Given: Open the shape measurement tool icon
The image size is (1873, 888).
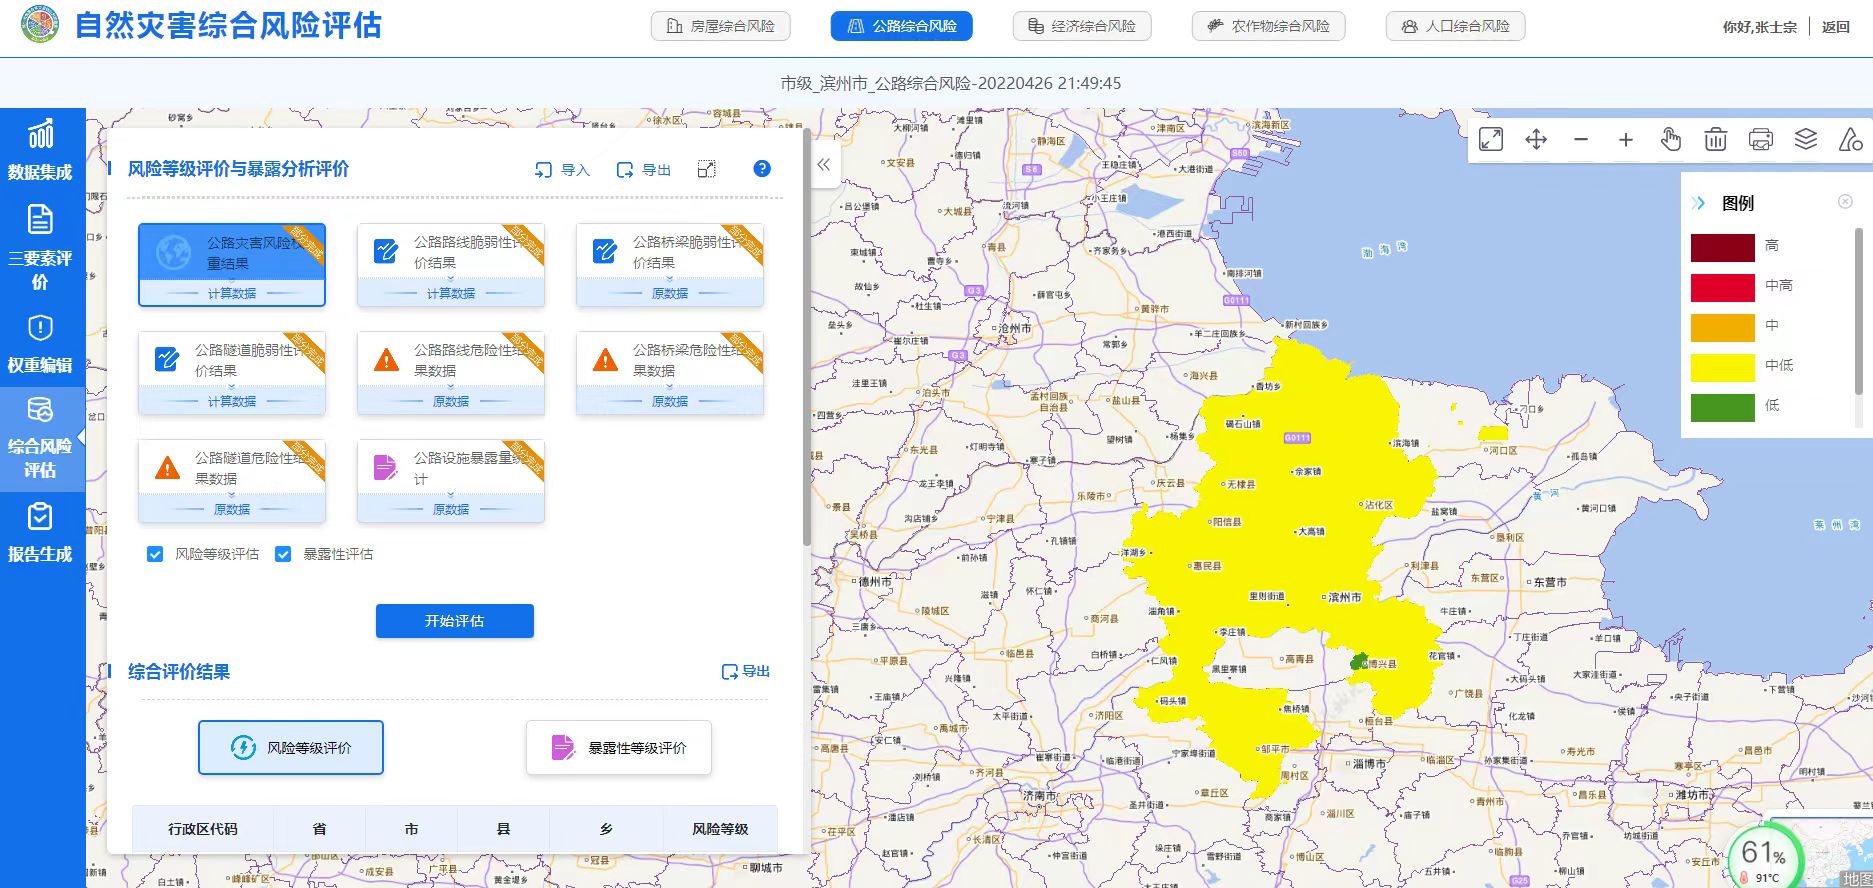Looking at the screenshot, I should [x=1851, y=140].
